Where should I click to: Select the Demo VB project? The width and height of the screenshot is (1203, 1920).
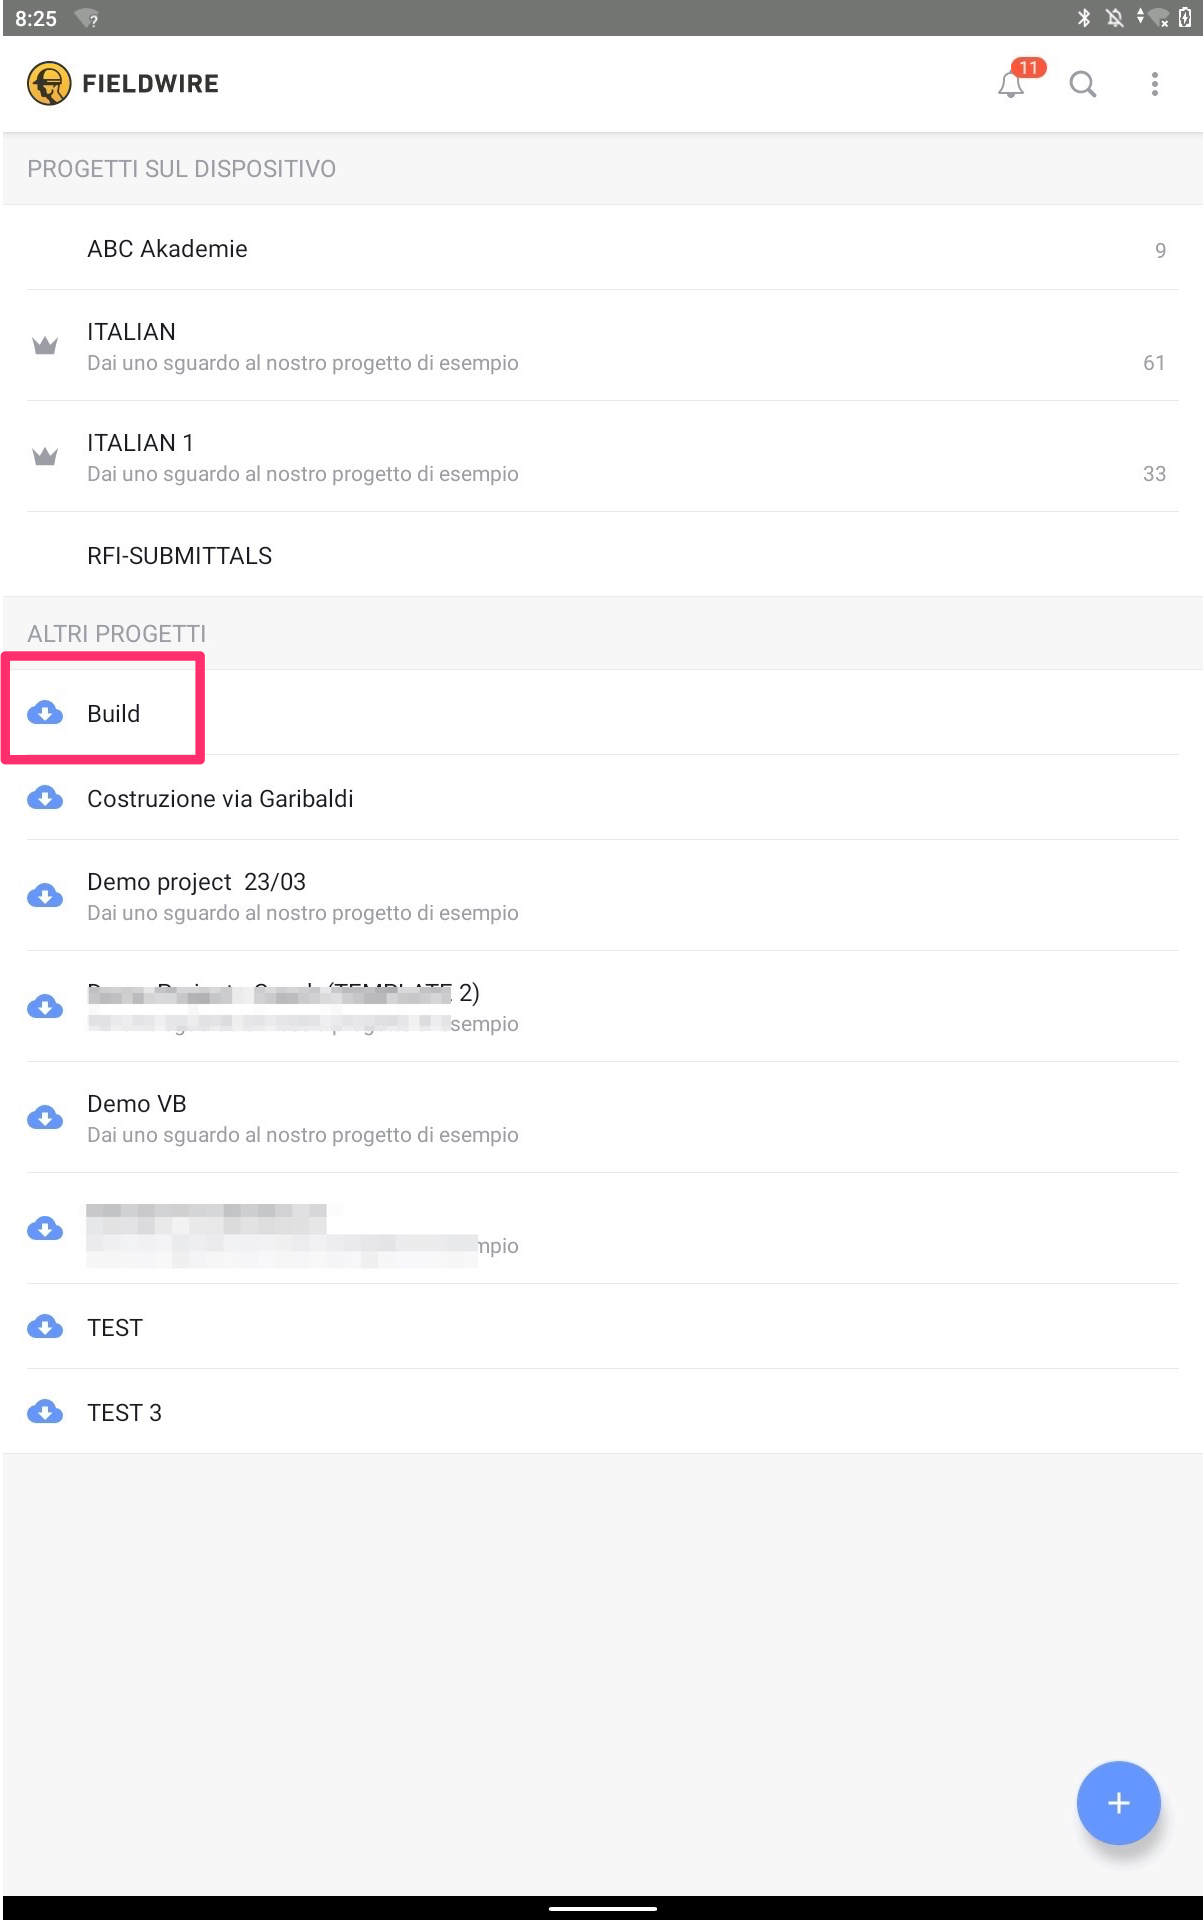(602, 1118)
